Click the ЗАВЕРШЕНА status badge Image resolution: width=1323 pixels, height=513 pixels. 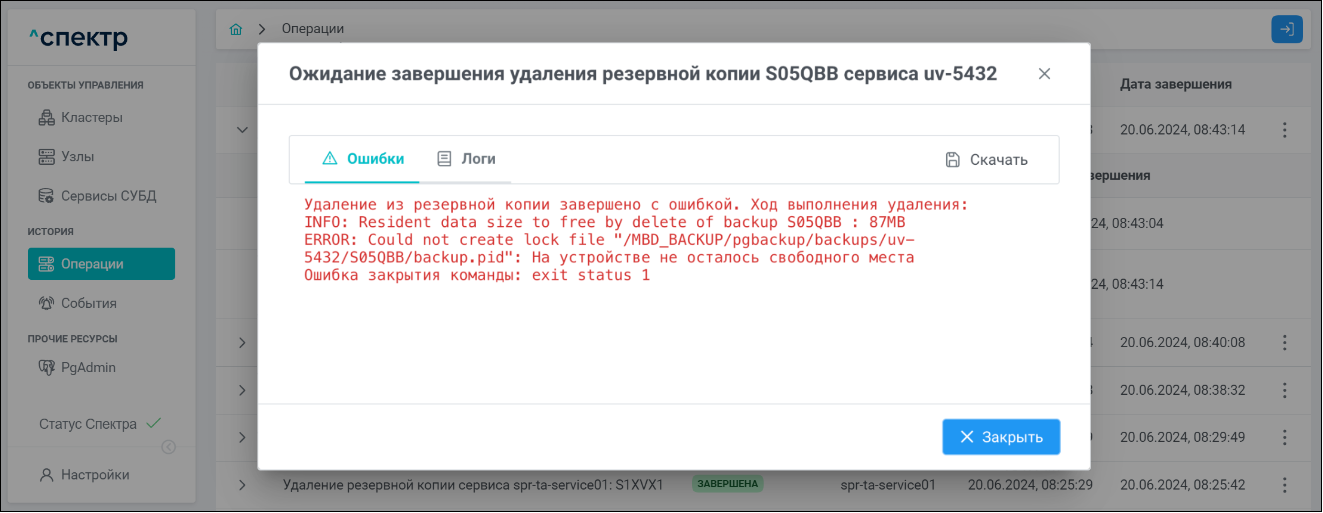pyautogui.click(x=727, y=485)
